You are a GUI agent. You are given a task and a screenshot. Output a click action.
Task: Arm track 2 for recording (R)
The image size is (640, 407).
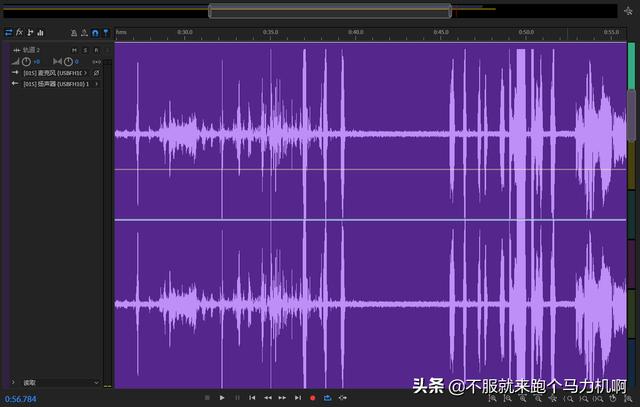pyautogui.click(x=96, y=49)
